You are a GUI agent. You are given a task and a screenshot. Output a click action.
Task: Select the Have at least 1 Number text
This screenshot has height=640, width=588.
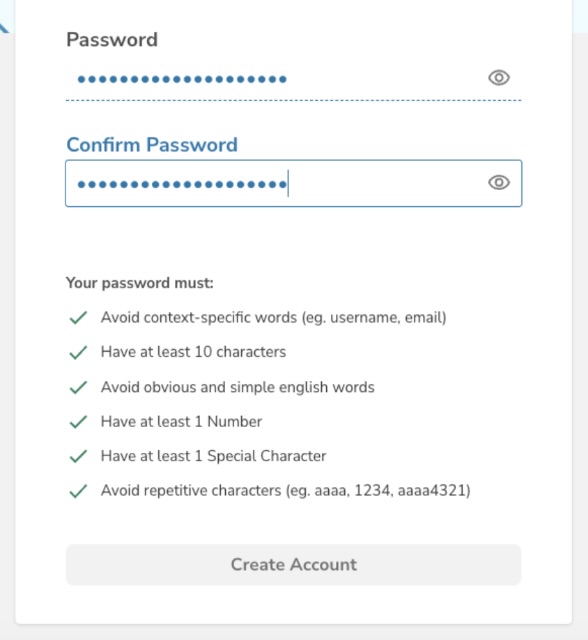coord(181,422)
